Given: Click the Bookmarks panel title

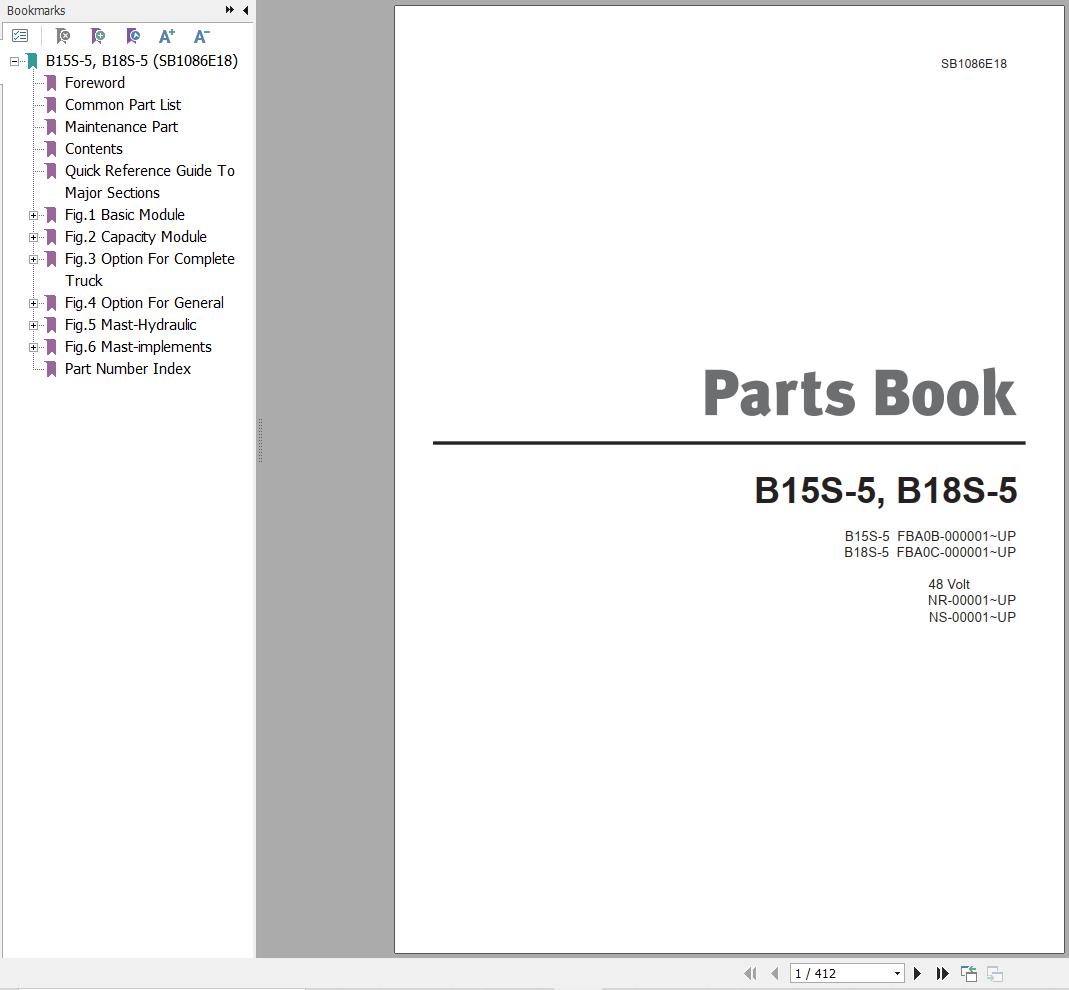Looking at the screenshot, I should tap(36, 10).
